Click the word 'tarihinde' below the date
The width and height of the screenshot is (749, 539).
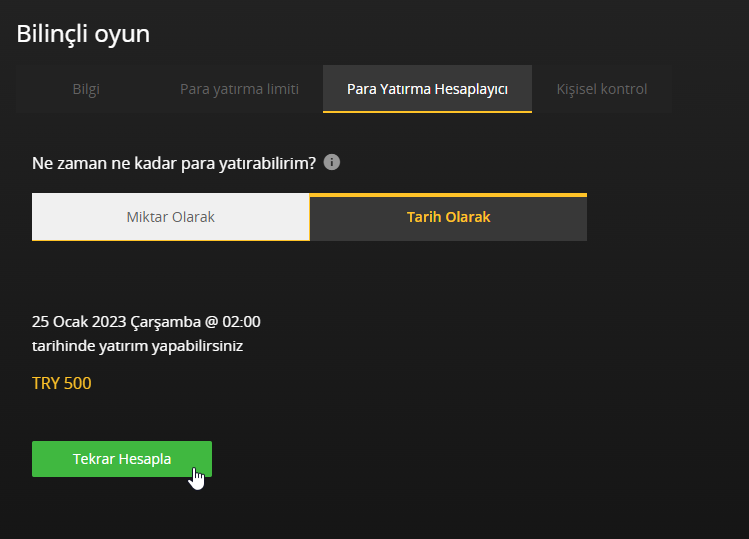(61, 346)
